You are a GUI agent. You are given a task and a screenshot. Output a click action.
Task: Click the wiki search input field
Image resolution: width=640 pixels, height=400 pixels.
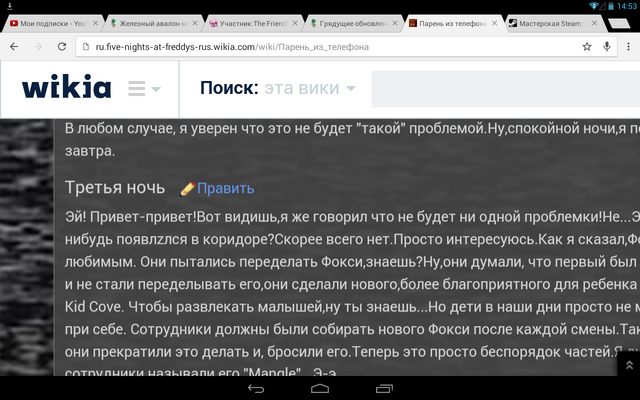(505, 89)
